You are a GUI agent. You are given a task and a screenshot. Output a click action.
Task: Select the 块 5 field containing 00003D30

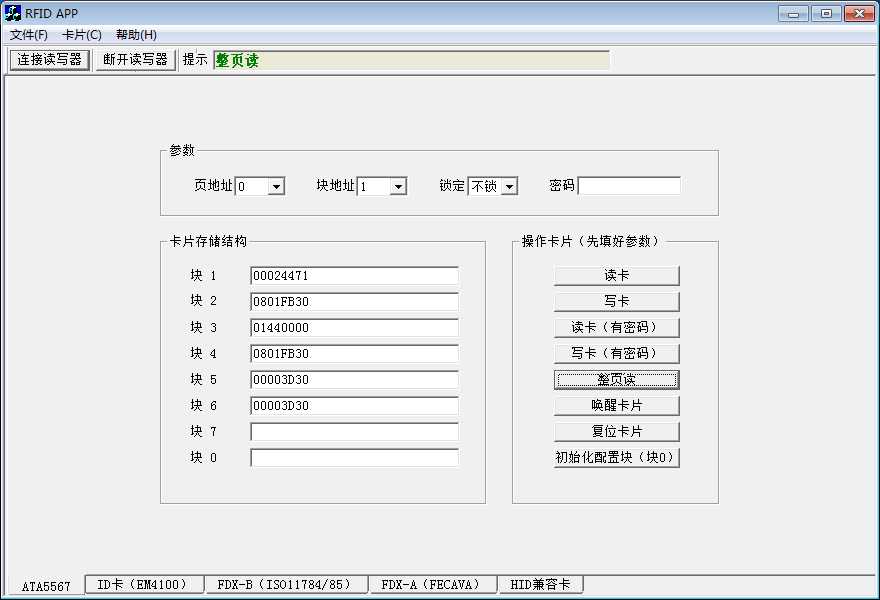354,379
